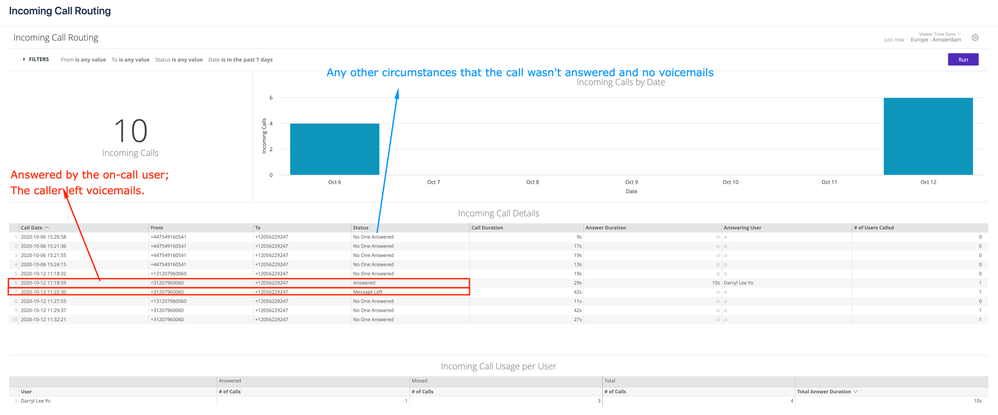Sort by the Answering User column header
Viewport: 998px width, 415px height.
tap(742, 227)
